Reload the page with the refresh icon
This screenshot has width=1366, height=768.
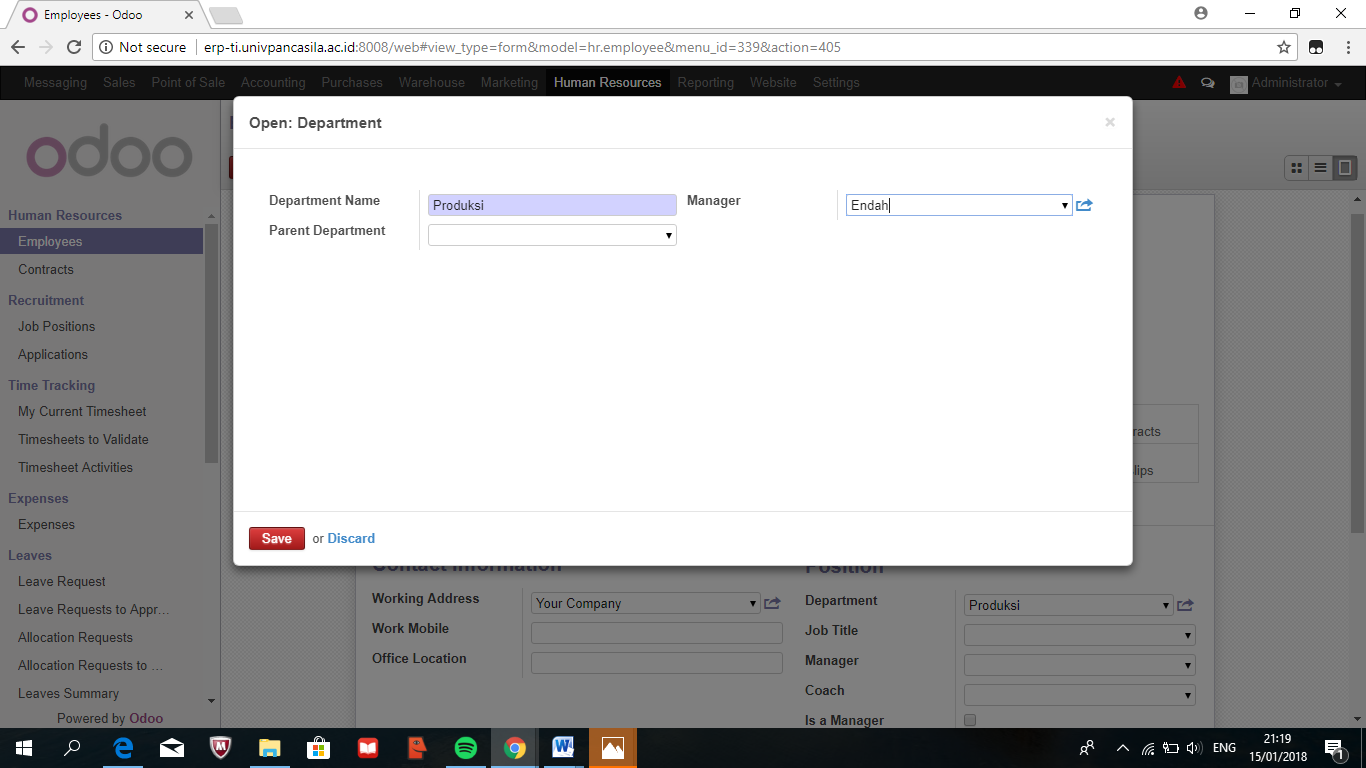[x=73, y=47]
